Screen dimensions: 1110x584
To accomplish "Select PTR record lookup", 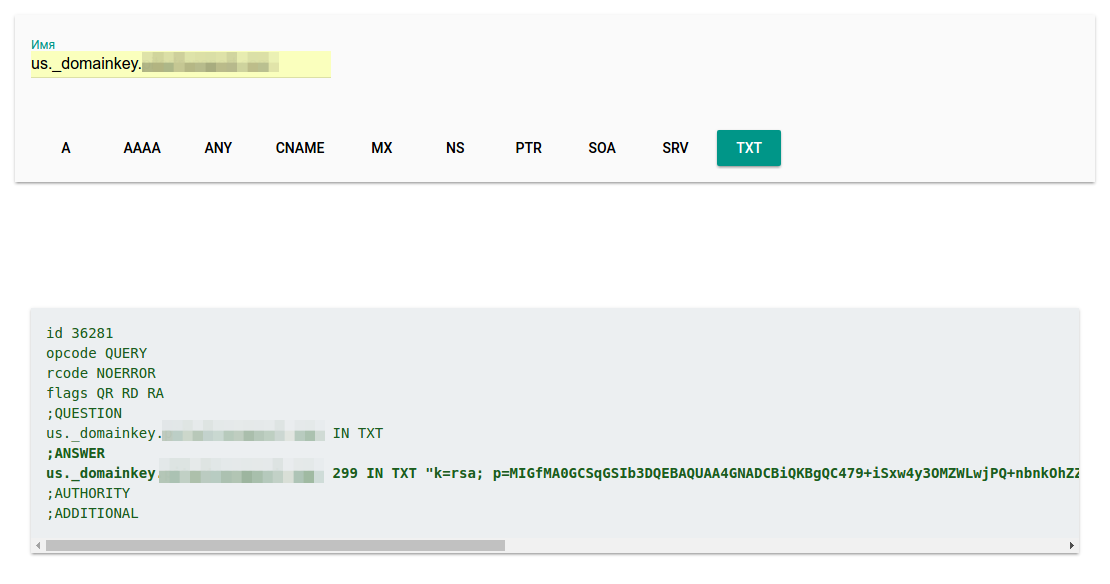I will [528, 148].
